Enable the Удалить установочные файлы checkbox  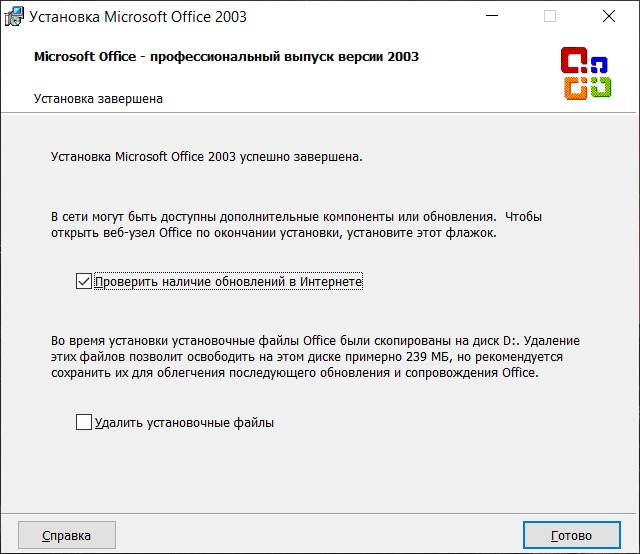pos(84,422)
